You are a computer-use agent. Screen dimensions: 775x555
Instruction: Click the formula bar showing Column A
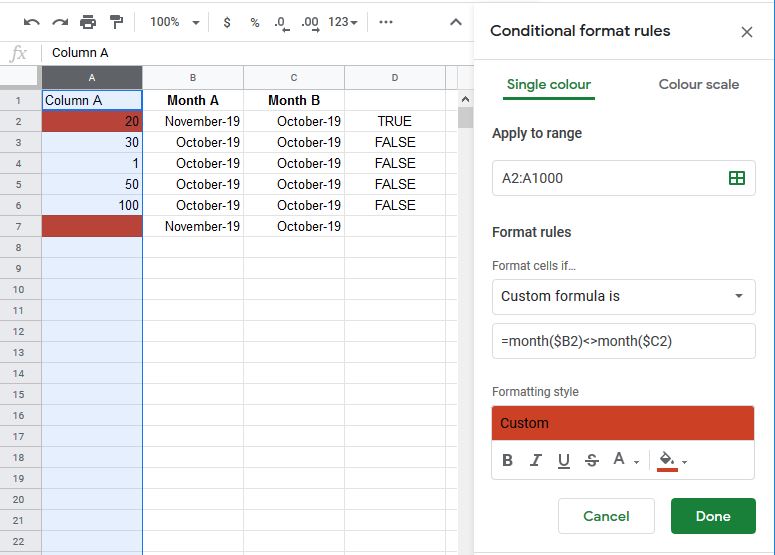point(257,53)
